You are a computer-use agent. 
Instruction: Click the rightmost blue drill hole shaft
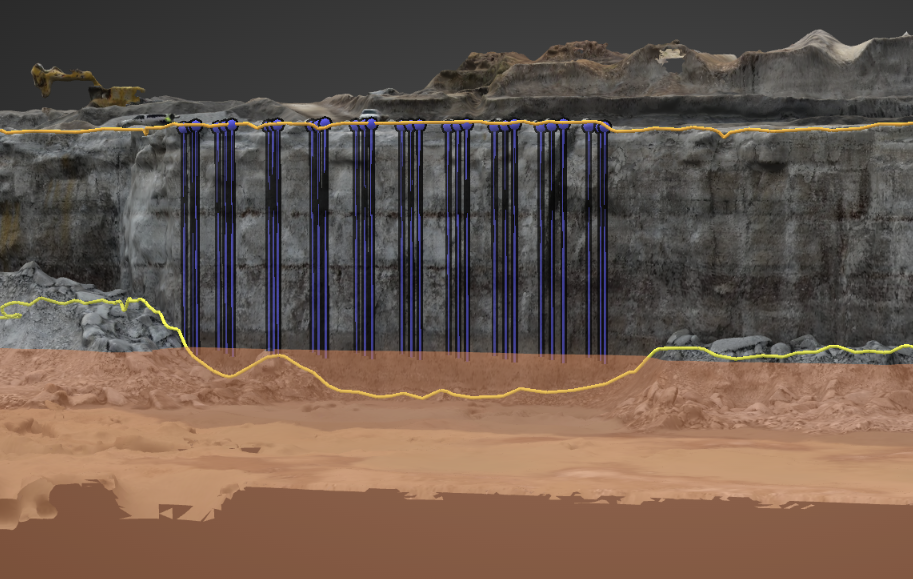(603, 240)
